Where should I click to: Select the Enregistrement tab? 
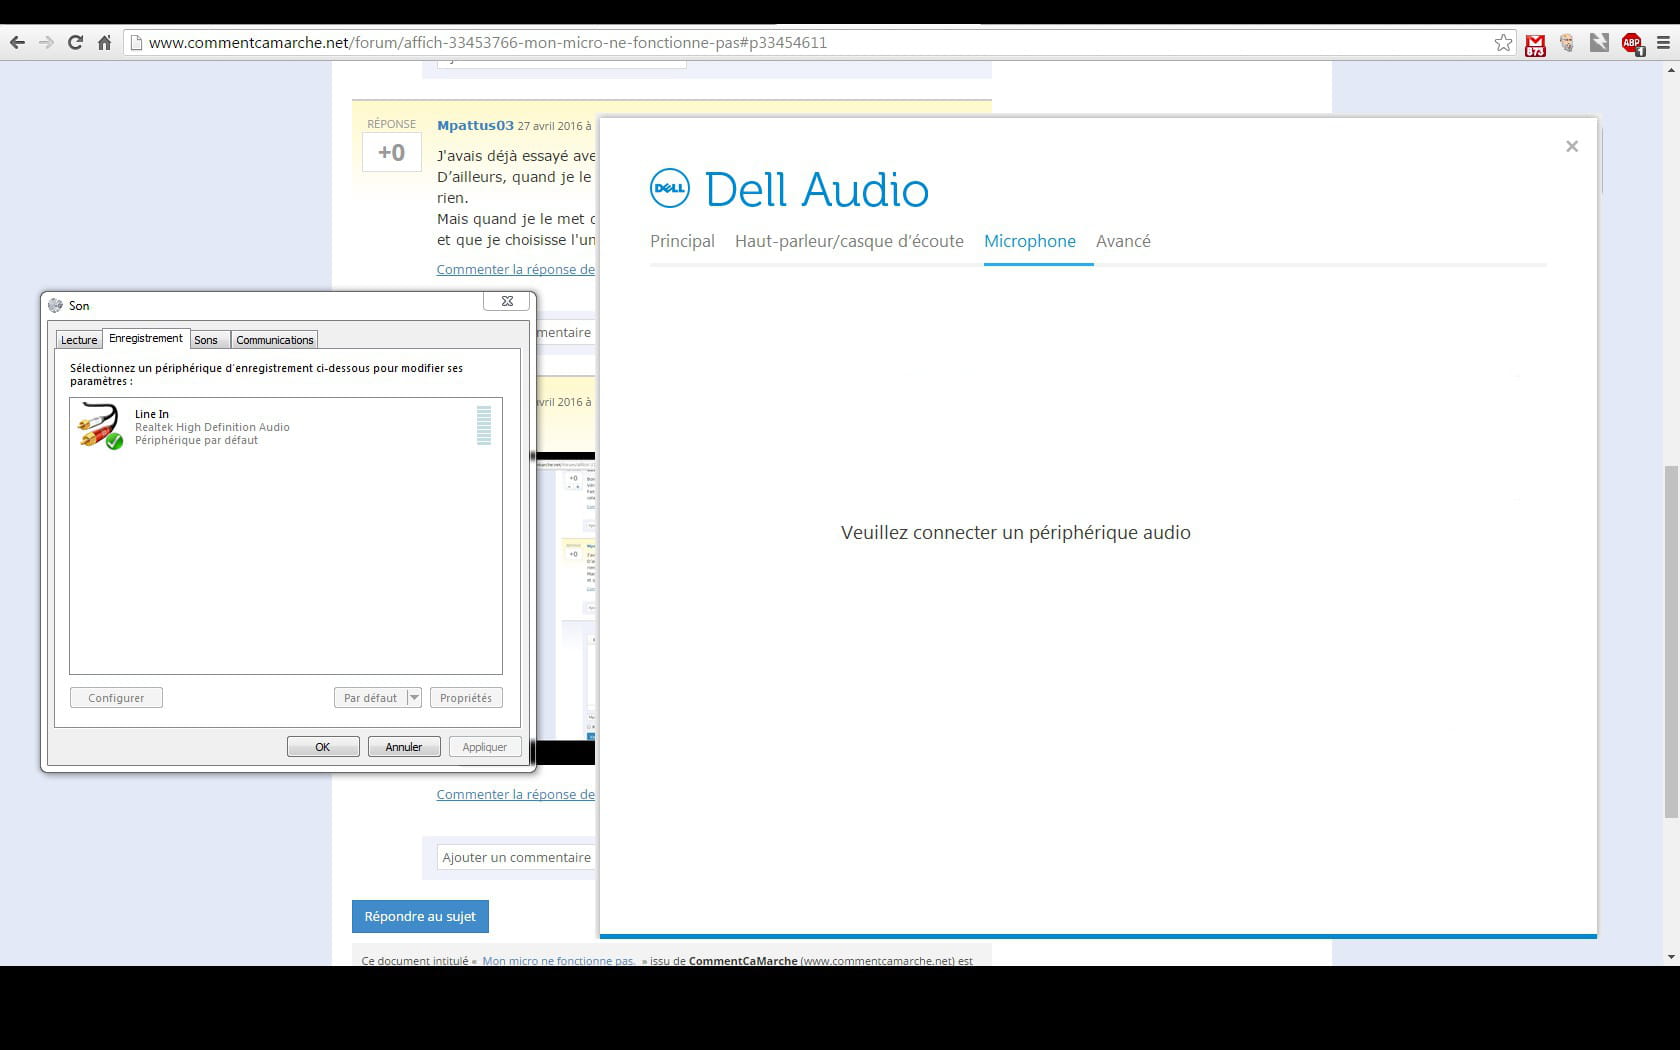[x=146, y=338]
